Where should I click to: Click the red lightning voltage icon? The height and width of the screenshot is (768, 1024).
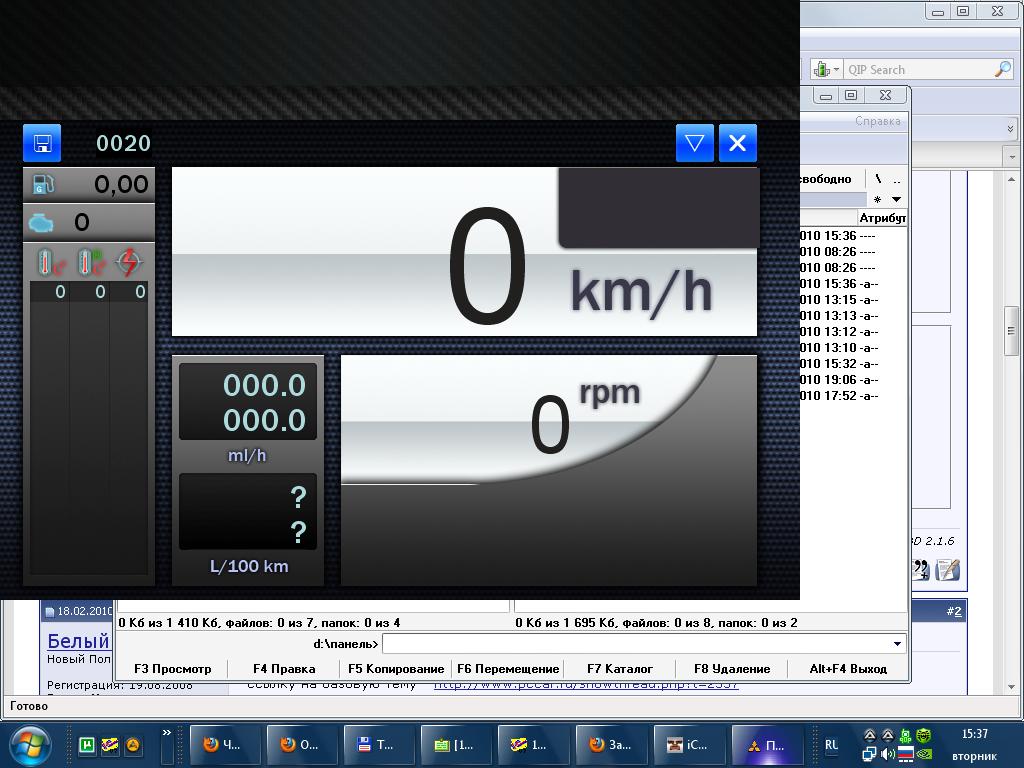coord(129,262)
